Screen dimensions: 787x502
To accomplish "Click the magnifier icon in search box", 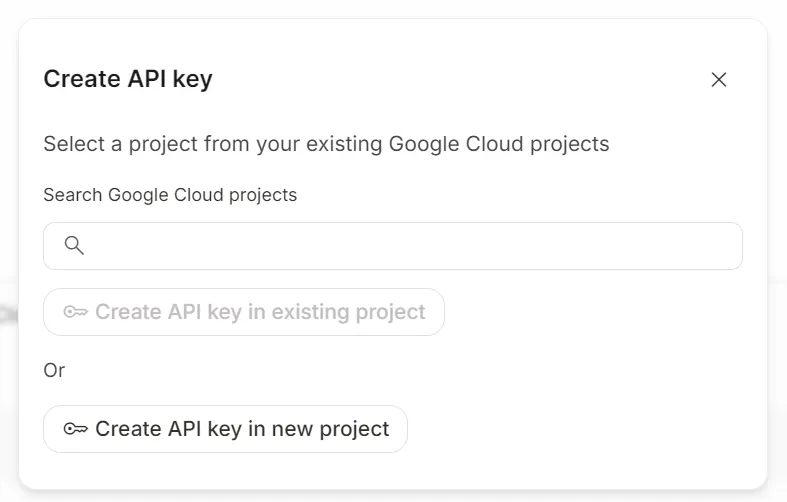I will pyautogui.click(x=74, y=246).
